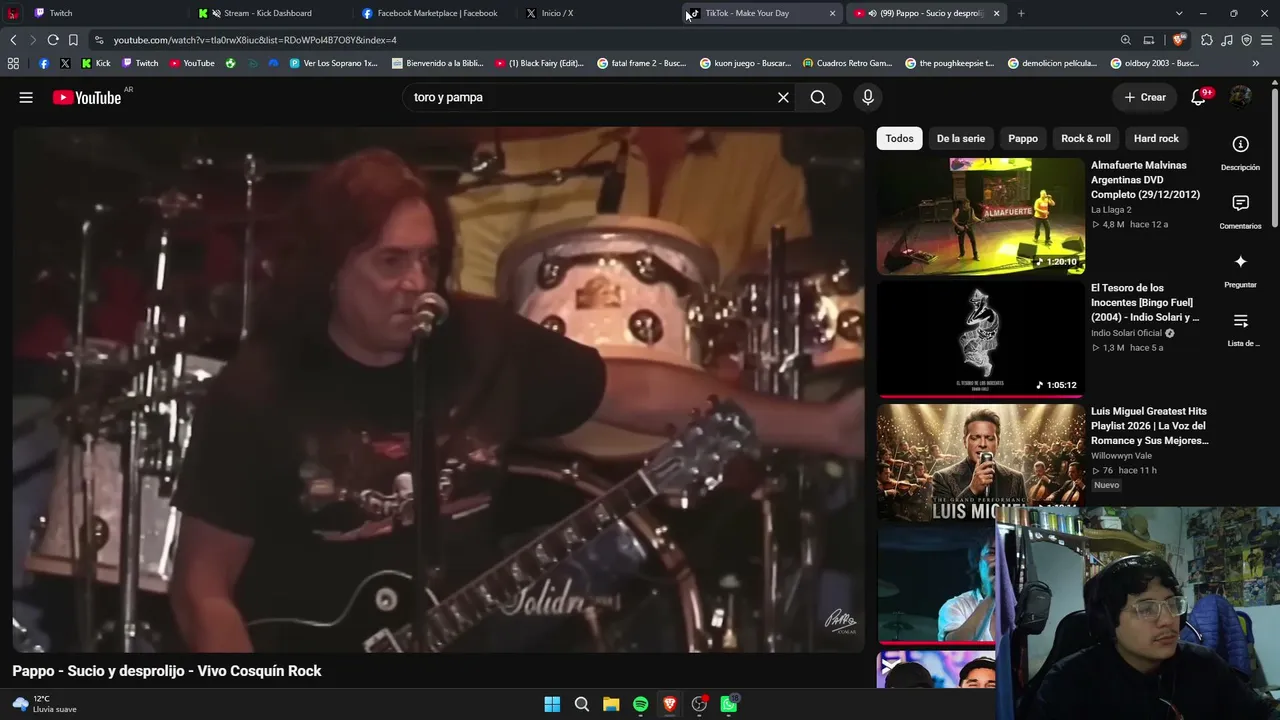Open Windows taskbar search
Viewport: 1280px width, 720px height.
581,704
